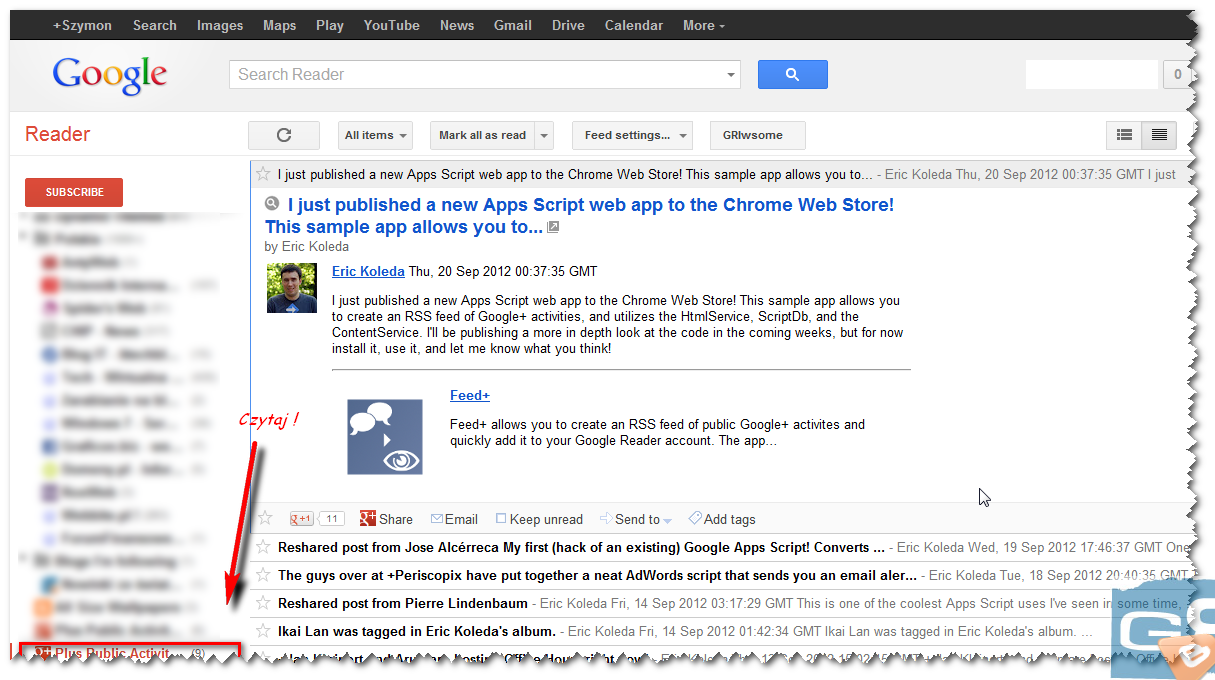Star the Jose Alcérreca reshared post
Viewport: 1215px width, 680px height.
tap(263, 547)
